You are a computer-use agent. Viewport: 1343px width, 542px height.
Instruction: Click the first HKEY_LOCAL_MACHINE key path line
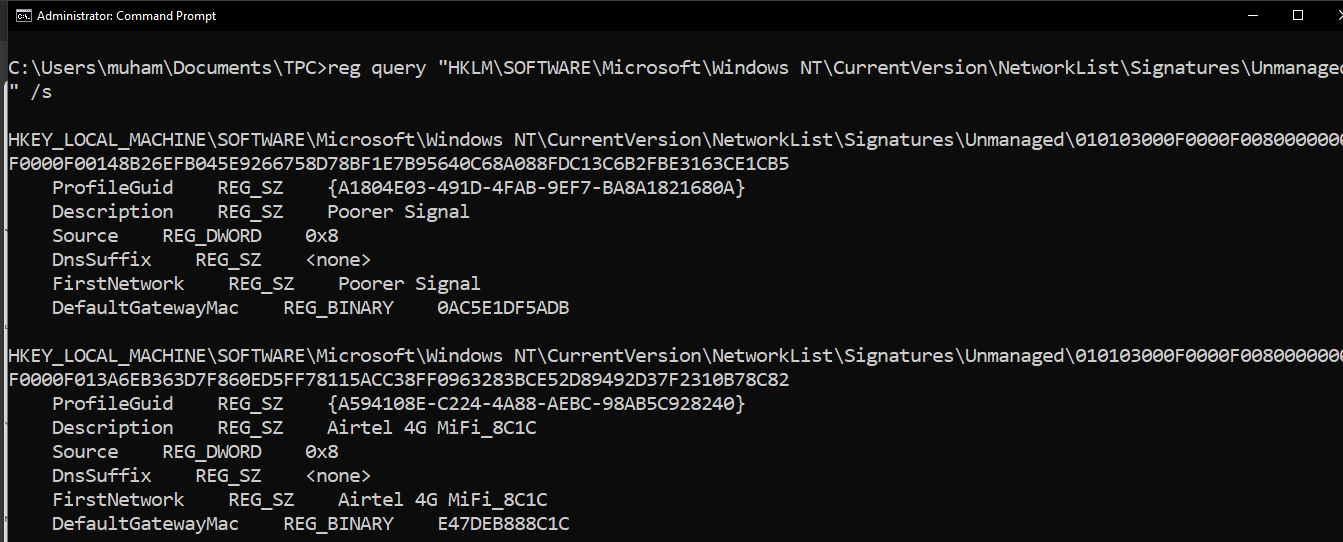coord(540,140)
